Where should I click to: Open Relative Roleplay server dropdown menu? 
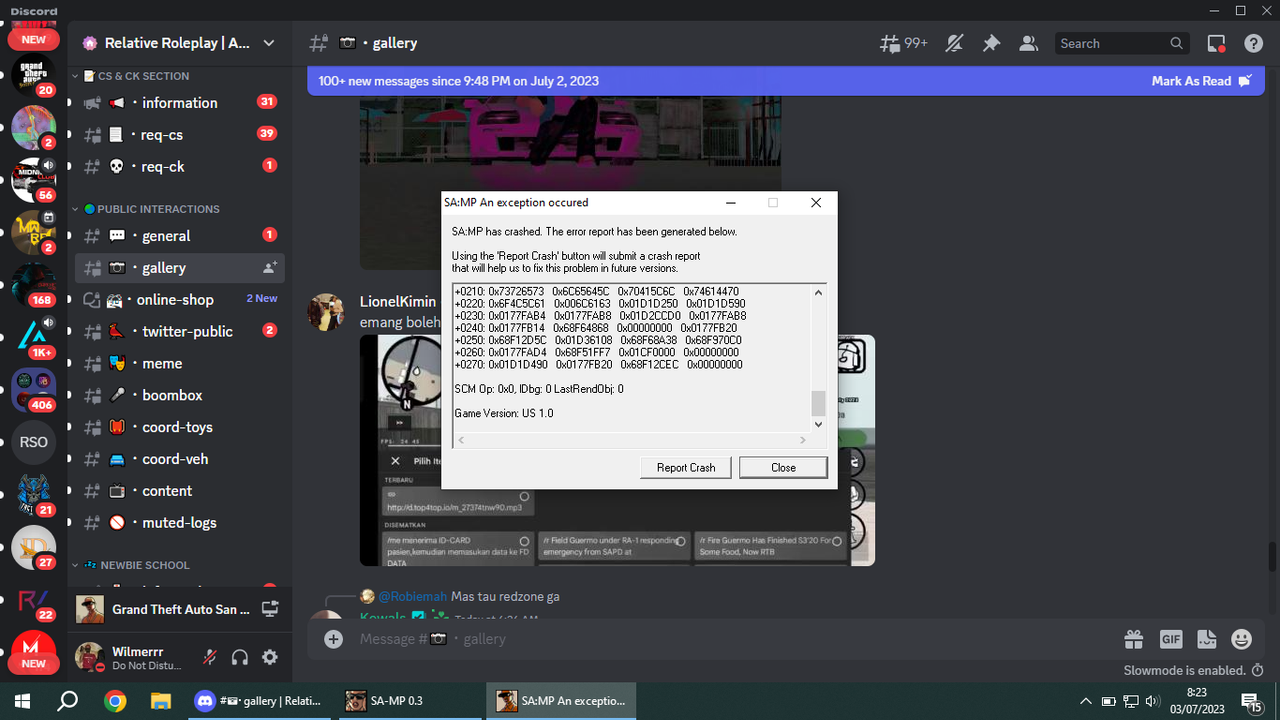pos(269,43)
